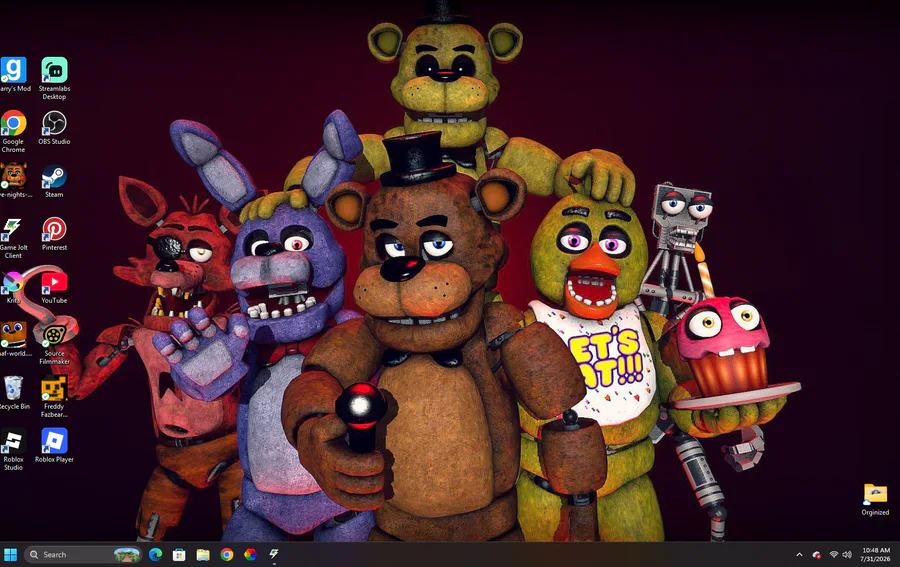Switch to Game Jolt in taskbar
This screenshot has height=567, width=900.
tap(274, 554)
